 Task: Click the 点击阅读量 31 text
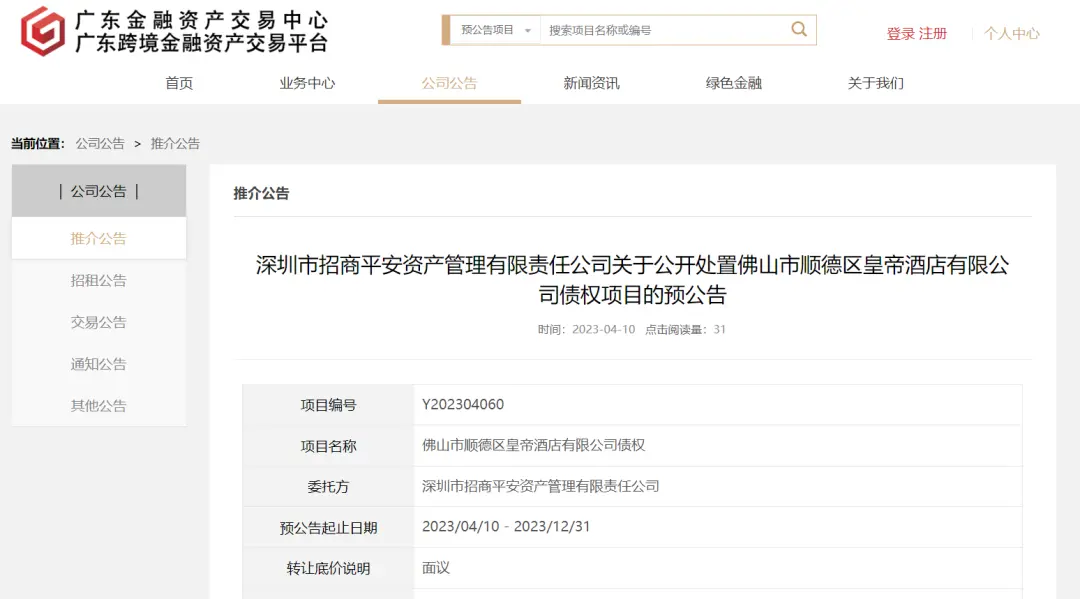(x=685, y=330)
